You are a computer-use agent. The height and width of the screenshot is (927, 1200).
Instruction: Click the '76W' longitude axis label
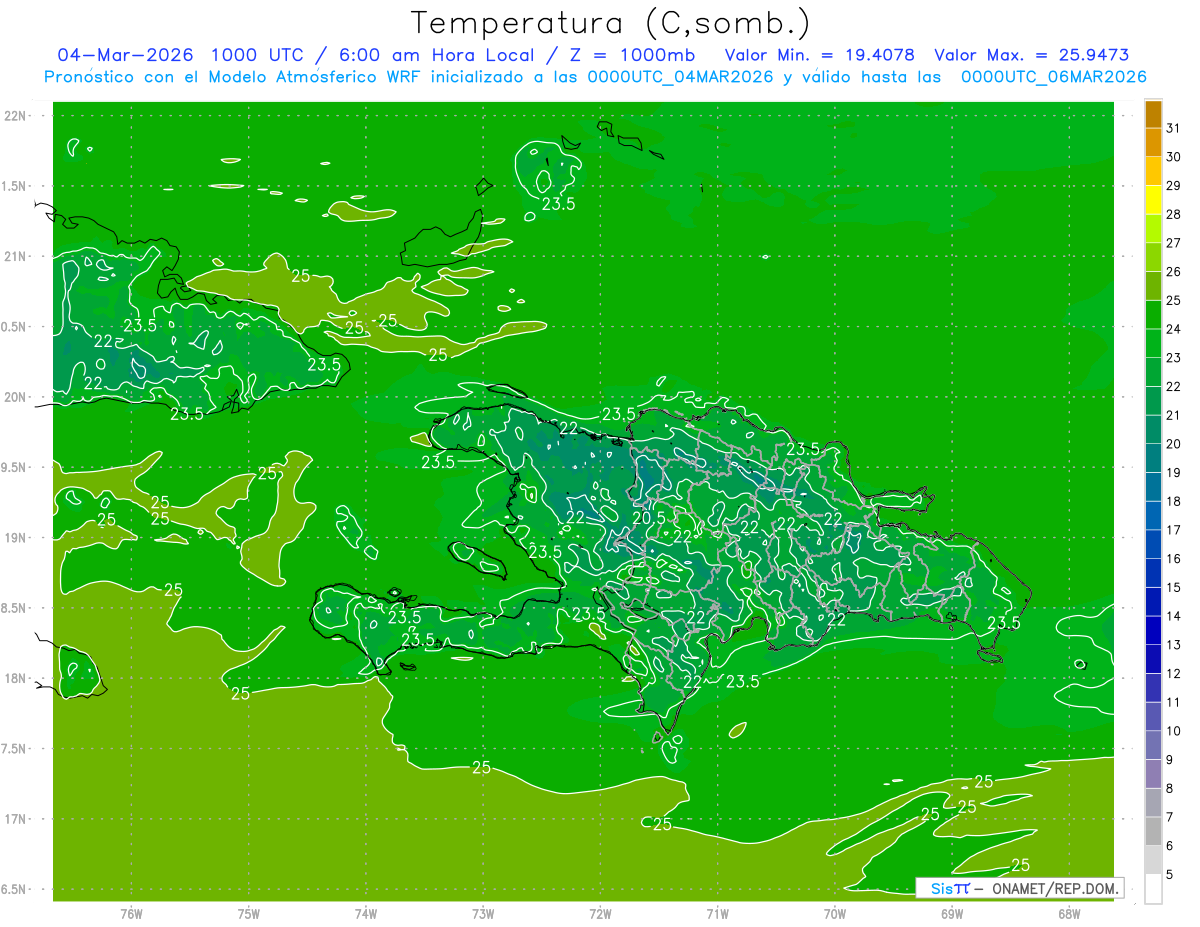click(x=131, y=914)
